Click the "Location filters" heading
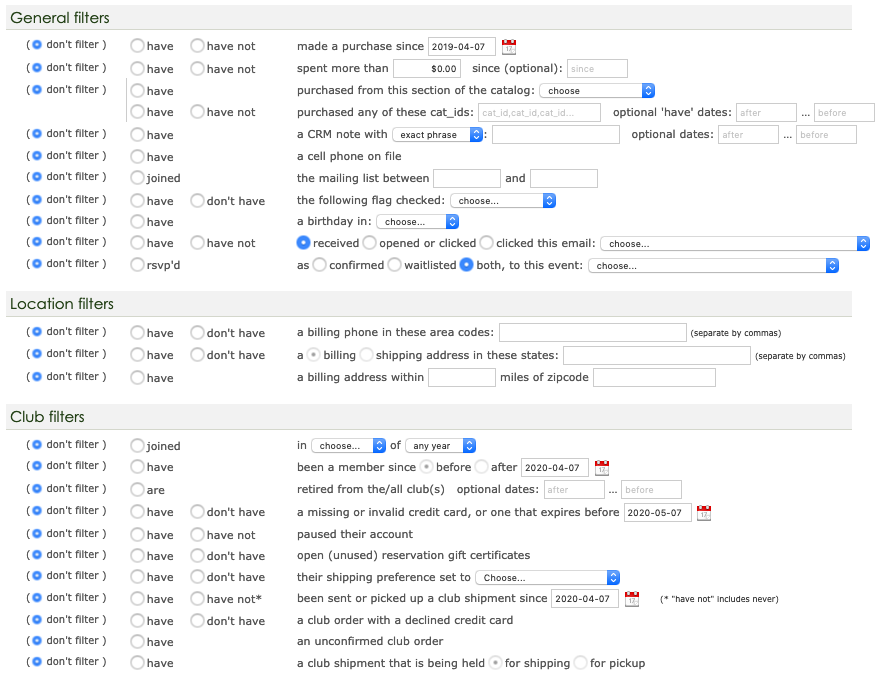The height and width of the screenshot is (679, 879). (x=62, y=304)
